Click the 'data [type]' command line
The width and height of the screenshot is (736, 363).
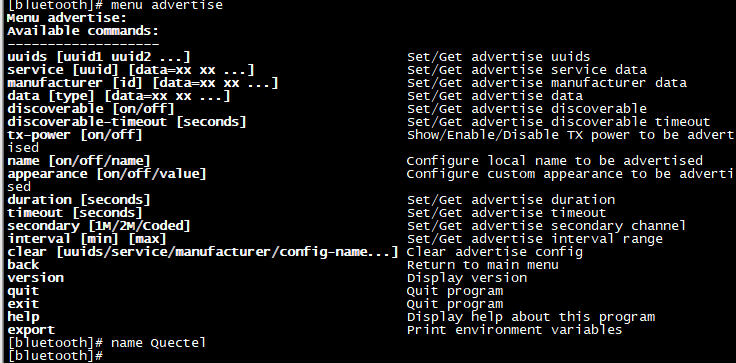(x=119, y=96)
